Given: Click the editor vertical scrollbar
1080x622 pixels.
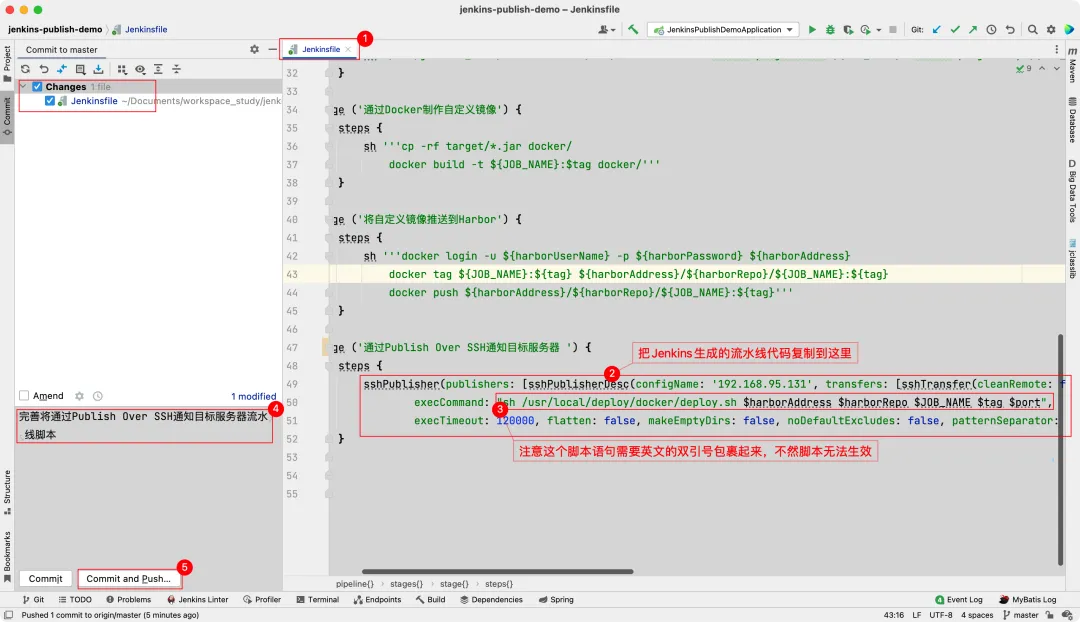Looking at the screenshot, I should click(1060, 449).
